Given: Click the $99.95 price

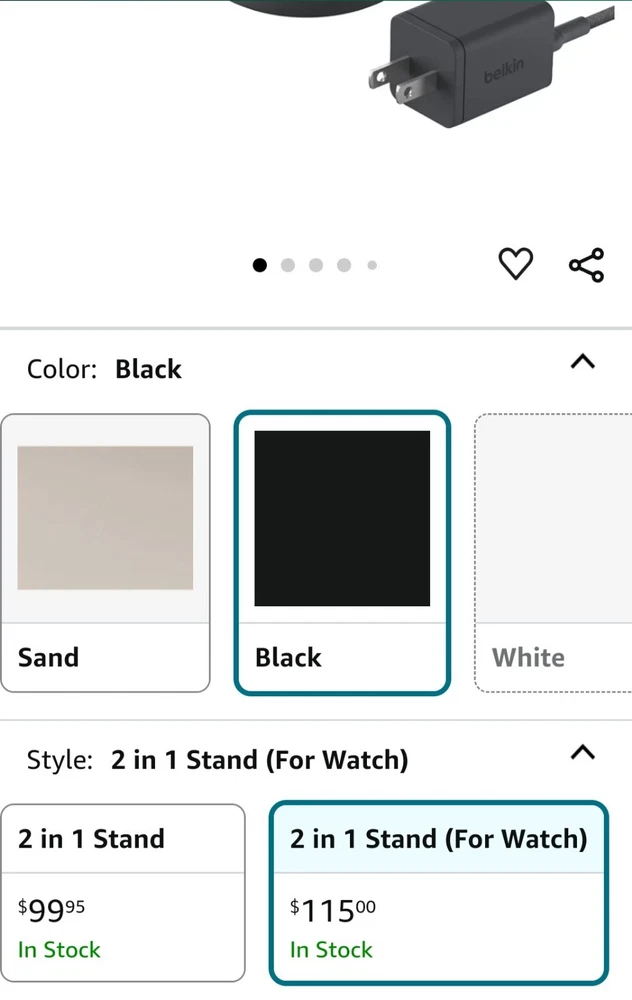Looking at the screenshot, I should coord(52,910).
